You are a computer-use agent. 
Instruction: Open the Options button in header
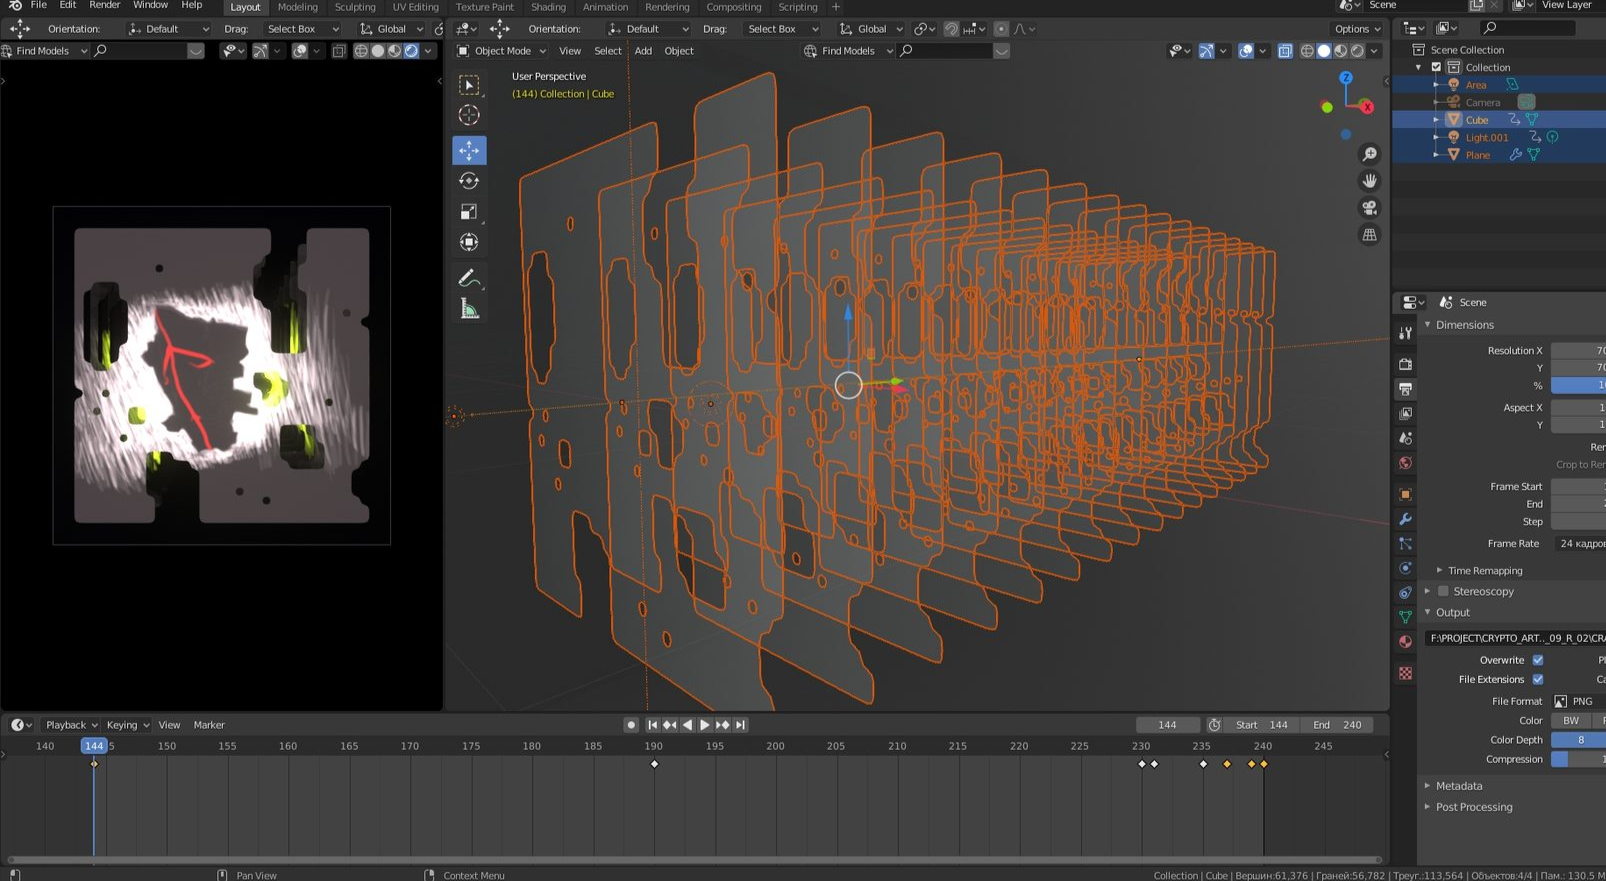click(x=1357, y=29)
